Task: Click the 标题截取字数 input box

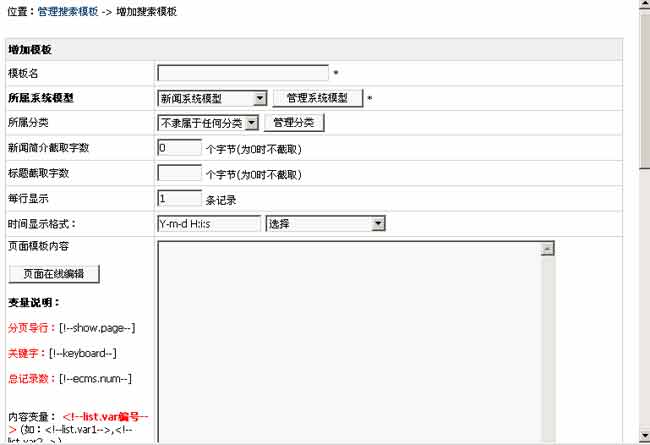Action: (180, 173)
